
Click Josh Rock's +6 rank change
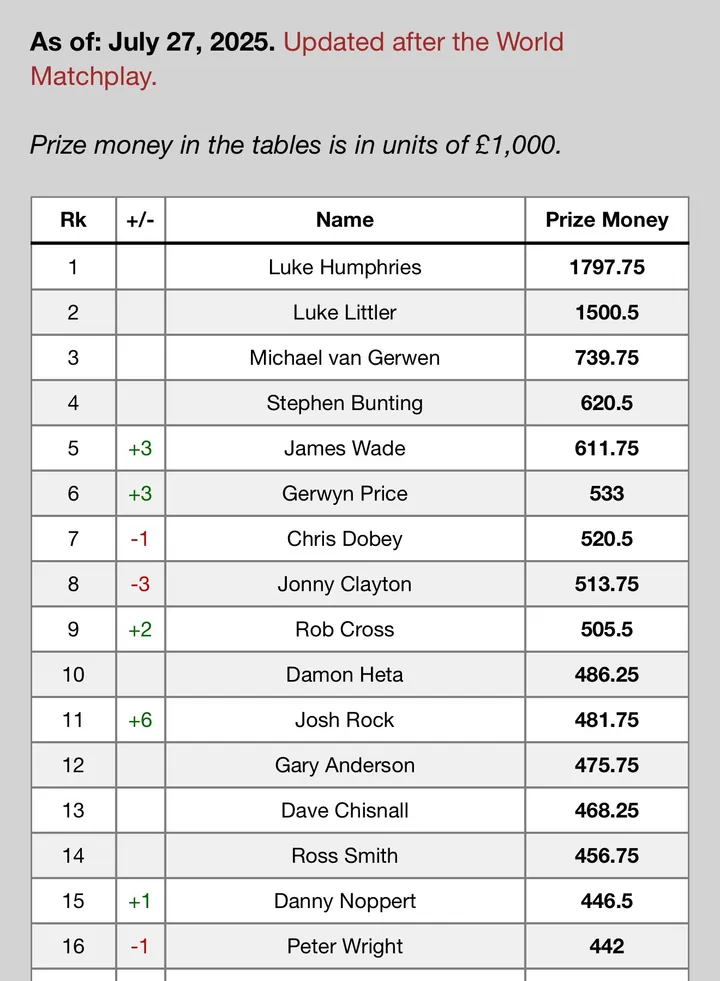(140, 720)
